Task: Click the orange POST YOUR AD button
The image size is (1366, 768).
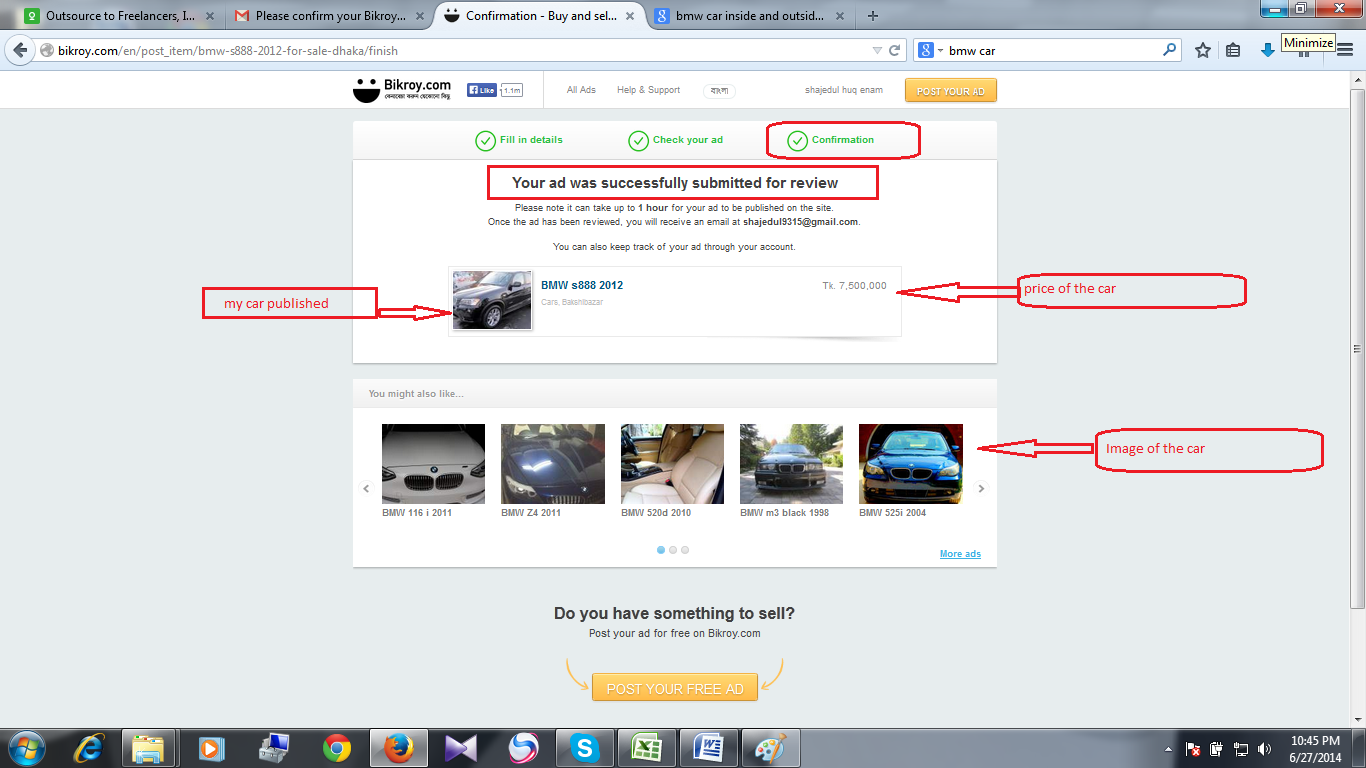Action: (951, 91)
